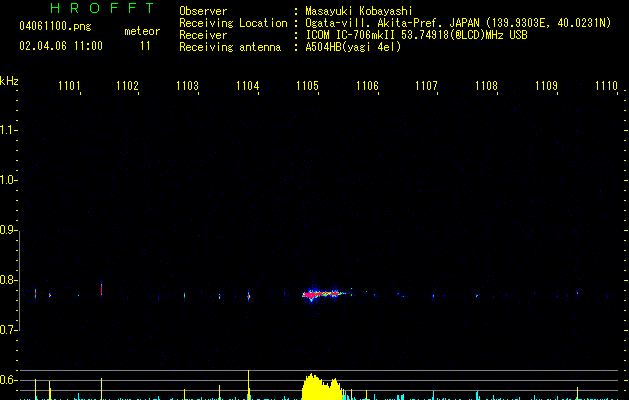Viewport: 629px width, 400px height.
Task: Select the A504HB(yagi 4el) antenna text
Action: tap(353, 47)
